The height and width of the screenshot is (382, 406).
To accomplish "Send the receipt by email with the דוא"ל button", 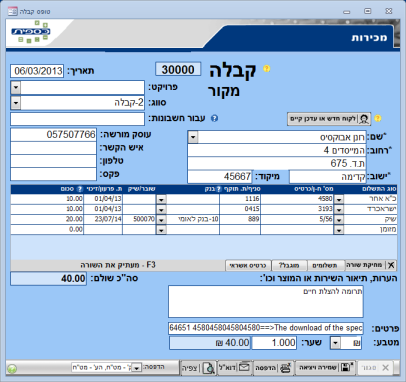I will coord(235,368).
